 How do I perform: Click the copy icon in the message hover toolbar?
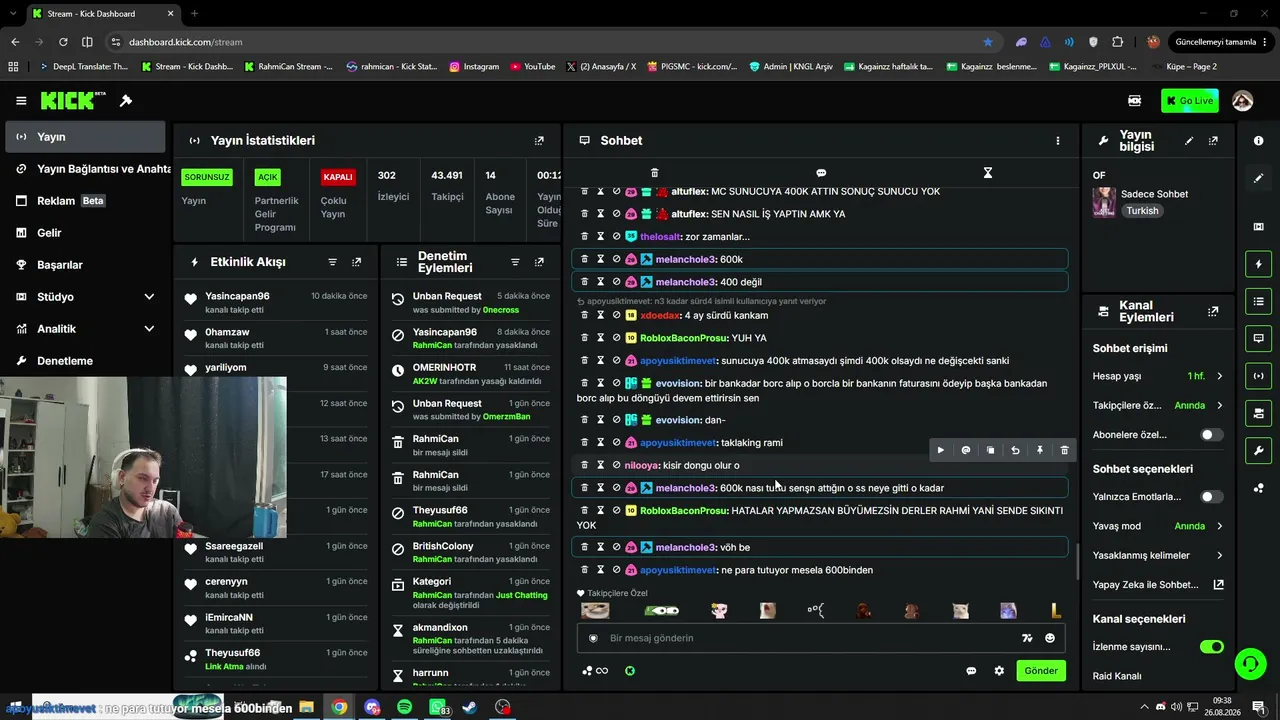pos(990,450)
